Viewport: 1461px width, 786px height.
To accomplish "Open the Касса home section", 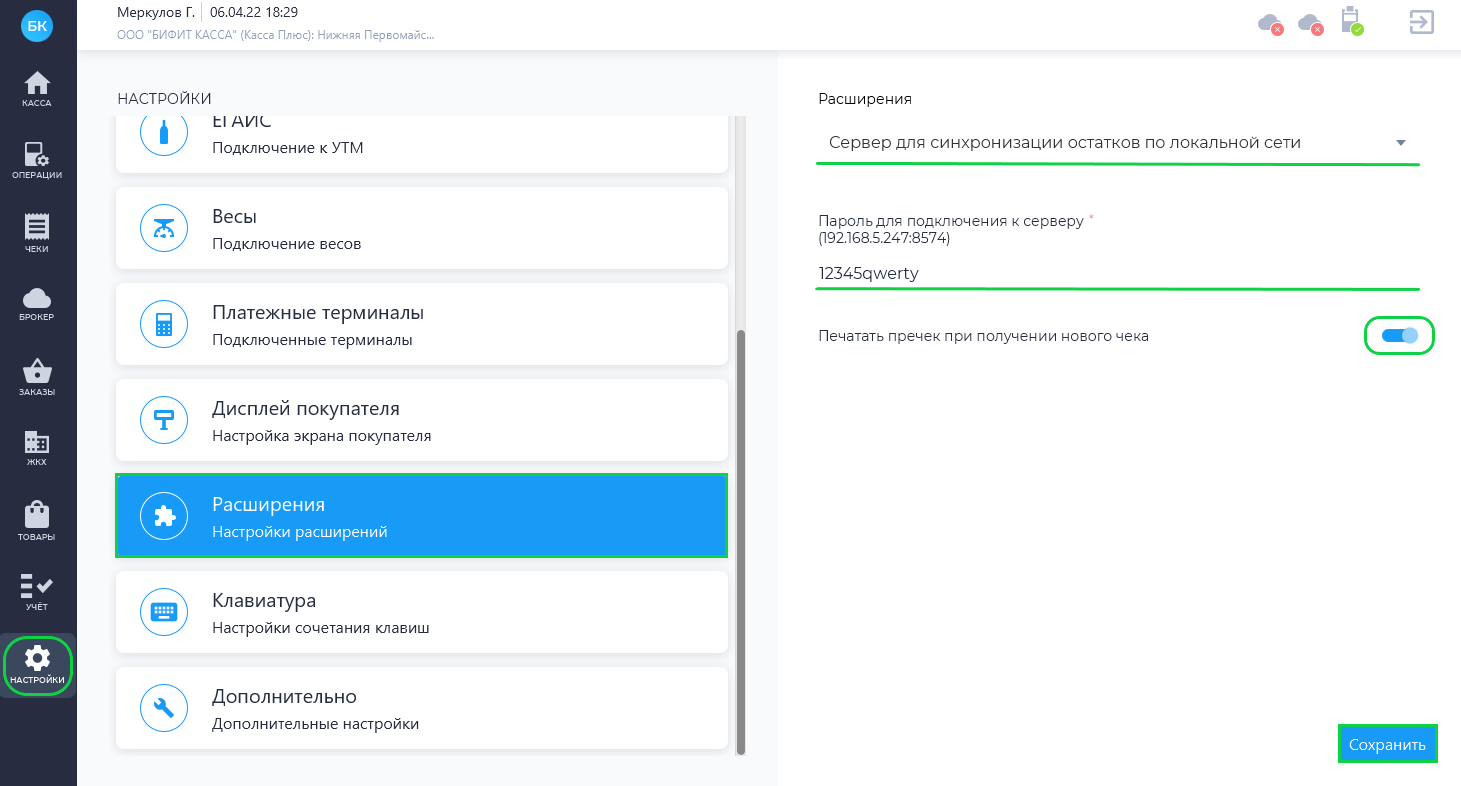I will click(37, 89).
